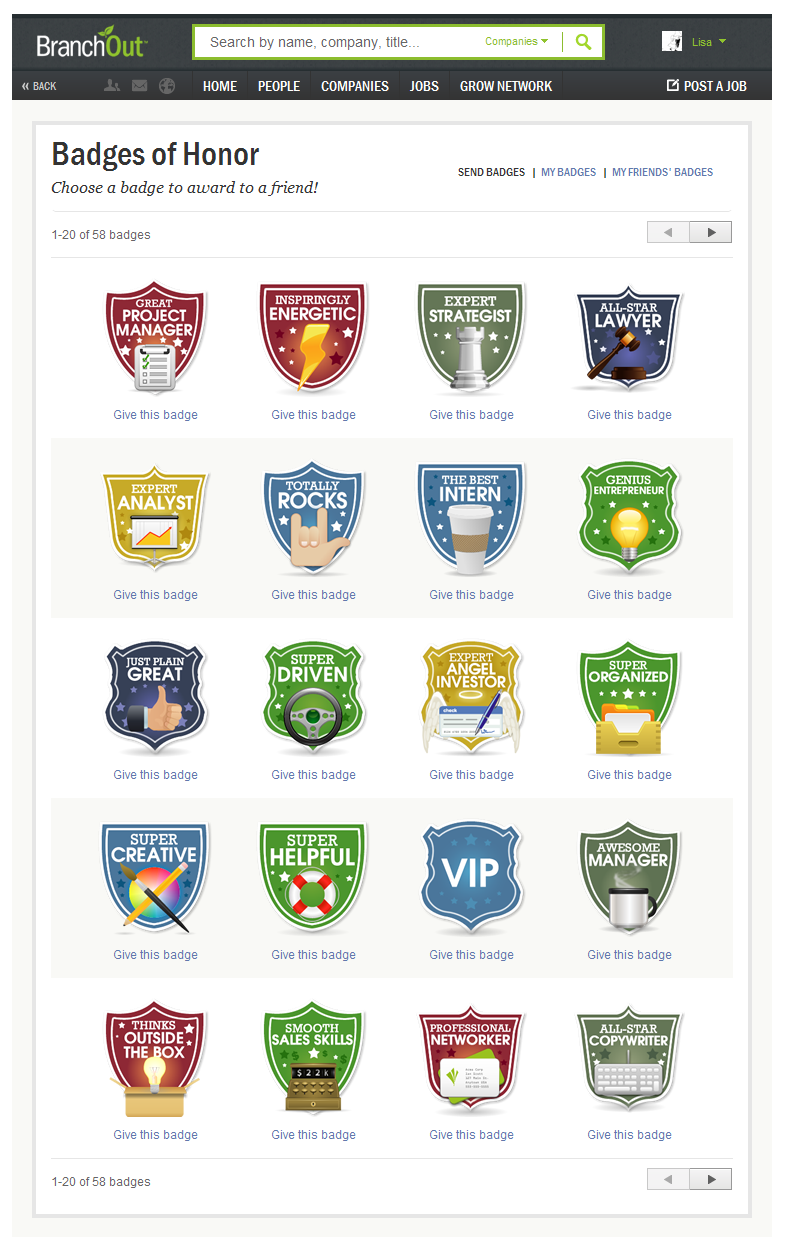Focus the search by name input field
This screenshot has width=785, height=1237.
(340, 42)
